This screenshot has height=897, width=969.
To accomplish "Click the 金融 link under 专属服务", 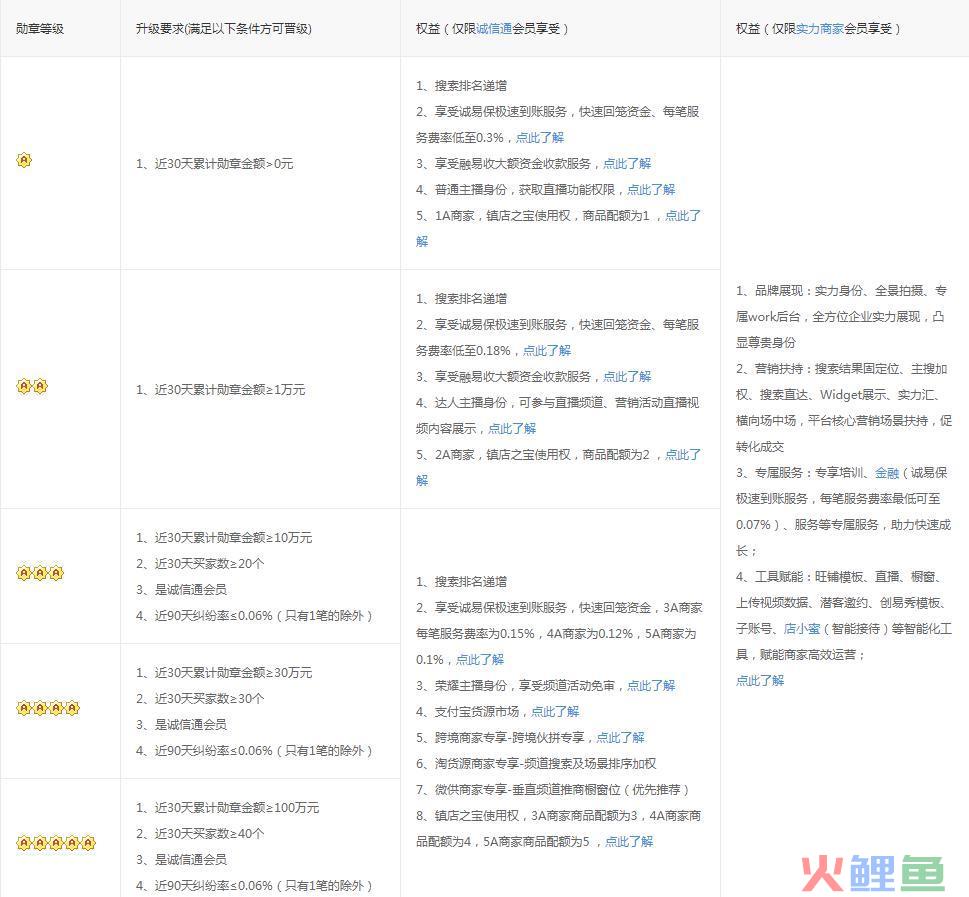I will coord(886,474).
